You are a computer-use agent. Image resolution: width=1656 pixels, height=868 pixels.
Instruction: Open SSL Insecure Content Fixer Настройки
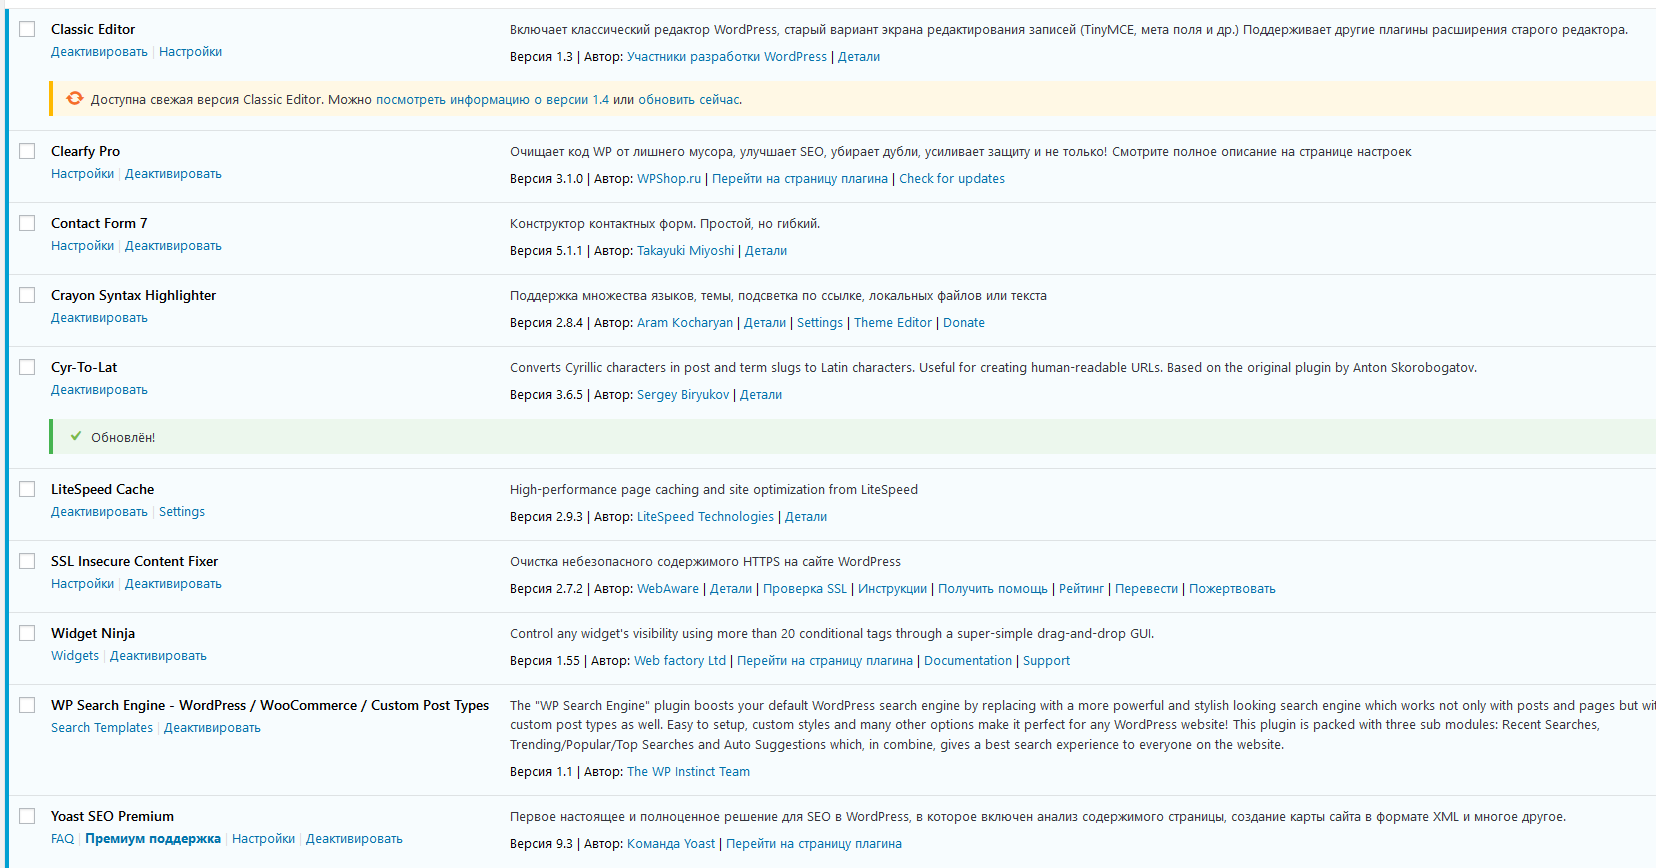[82, 584]
